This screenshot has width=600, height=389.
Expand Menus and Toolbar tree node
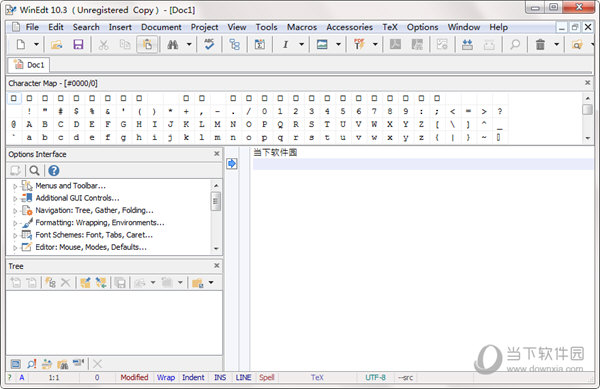(x=15, y=187)
